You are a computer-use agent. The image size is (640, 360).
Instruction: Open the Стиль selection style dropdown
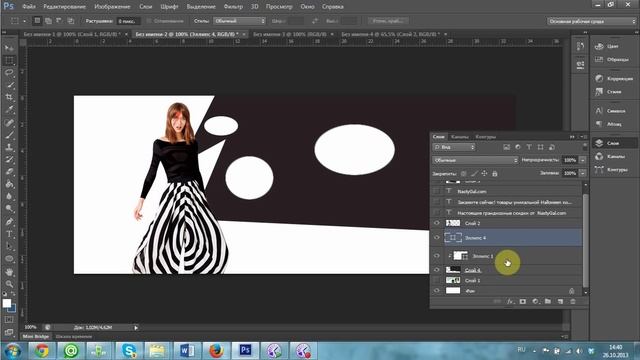click(x=240, y=20)
